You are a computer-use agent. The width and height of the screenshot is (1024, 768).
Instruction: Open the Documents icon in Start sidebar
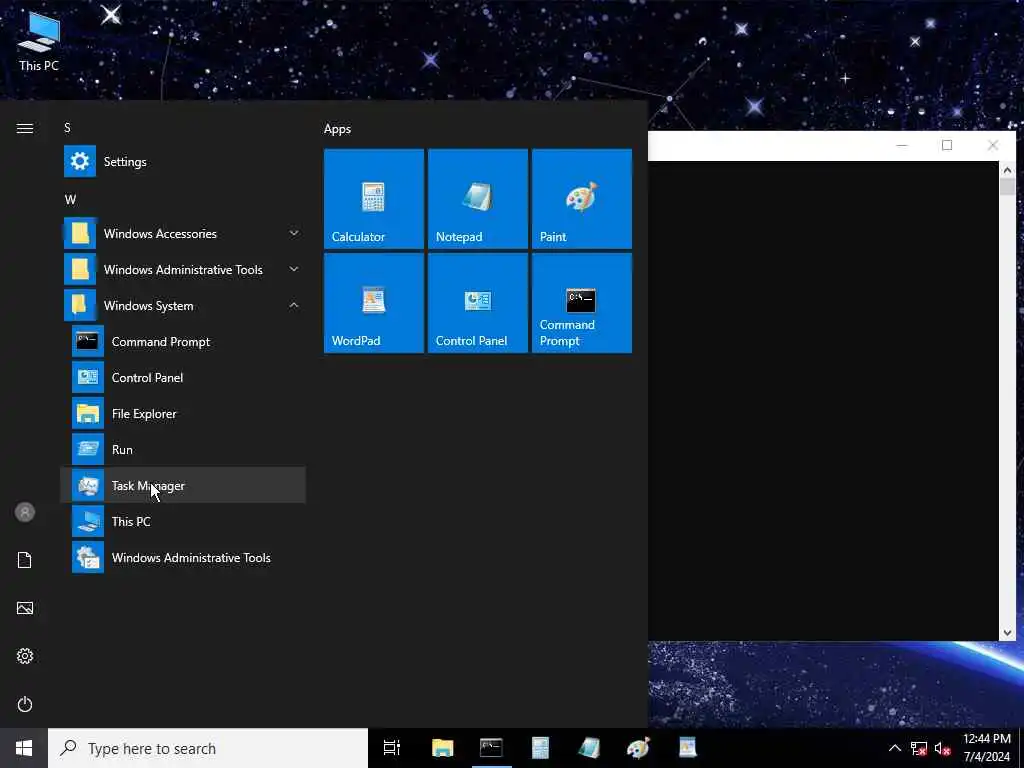coord(25,560)
